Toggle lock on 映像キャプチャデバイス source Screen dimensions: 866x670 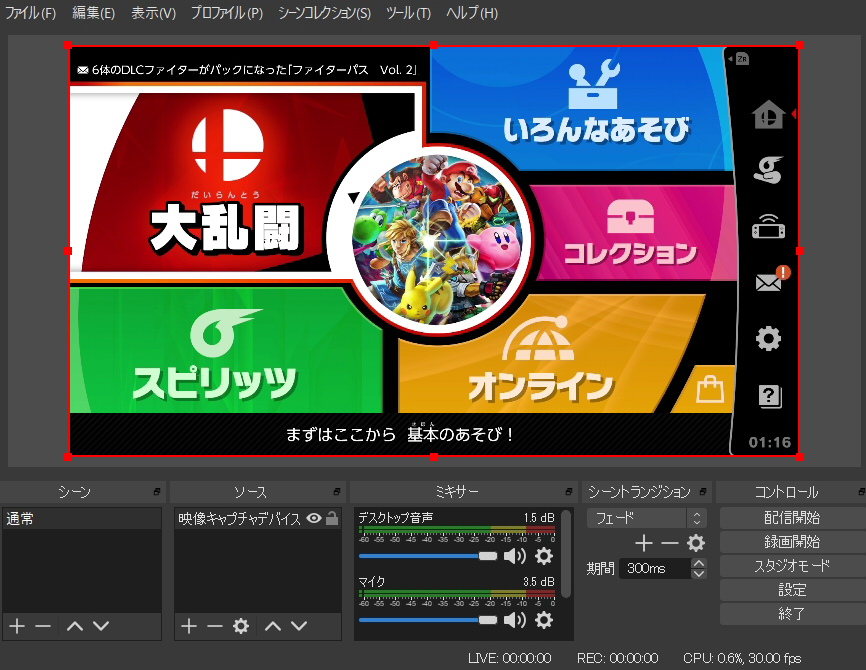point(332,518)
